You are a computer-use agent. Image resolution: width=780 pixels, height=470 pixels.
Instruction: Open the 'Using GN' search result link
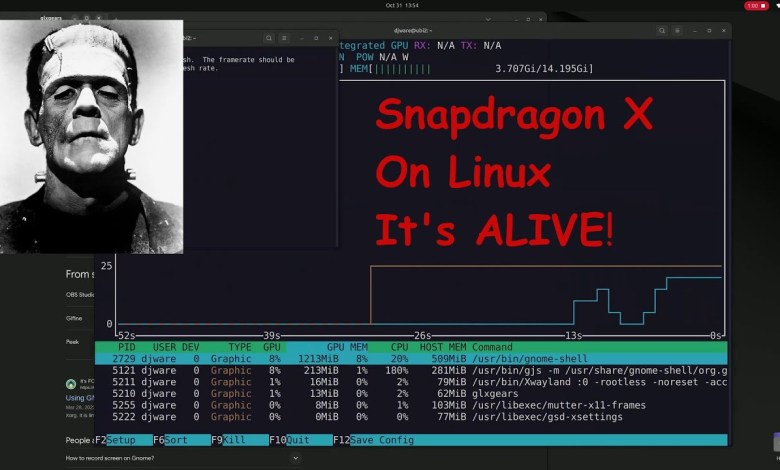pos(80,398)
